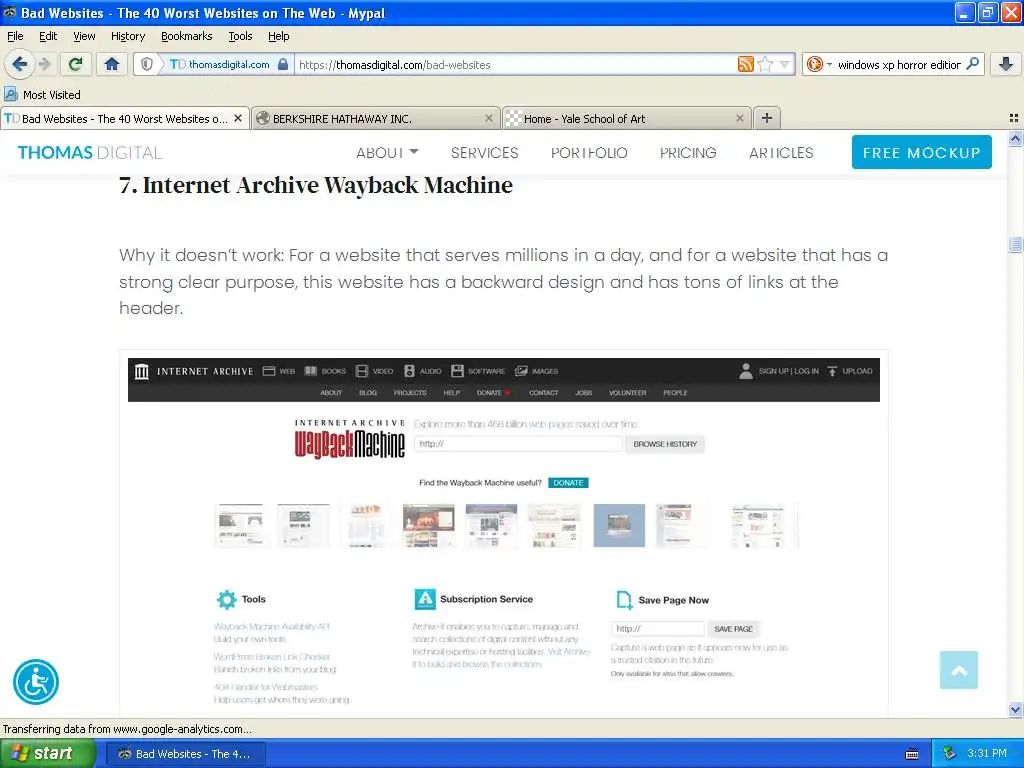Click the accessibility wheelchair icon

pyautogui.click(x=36, y=682)
